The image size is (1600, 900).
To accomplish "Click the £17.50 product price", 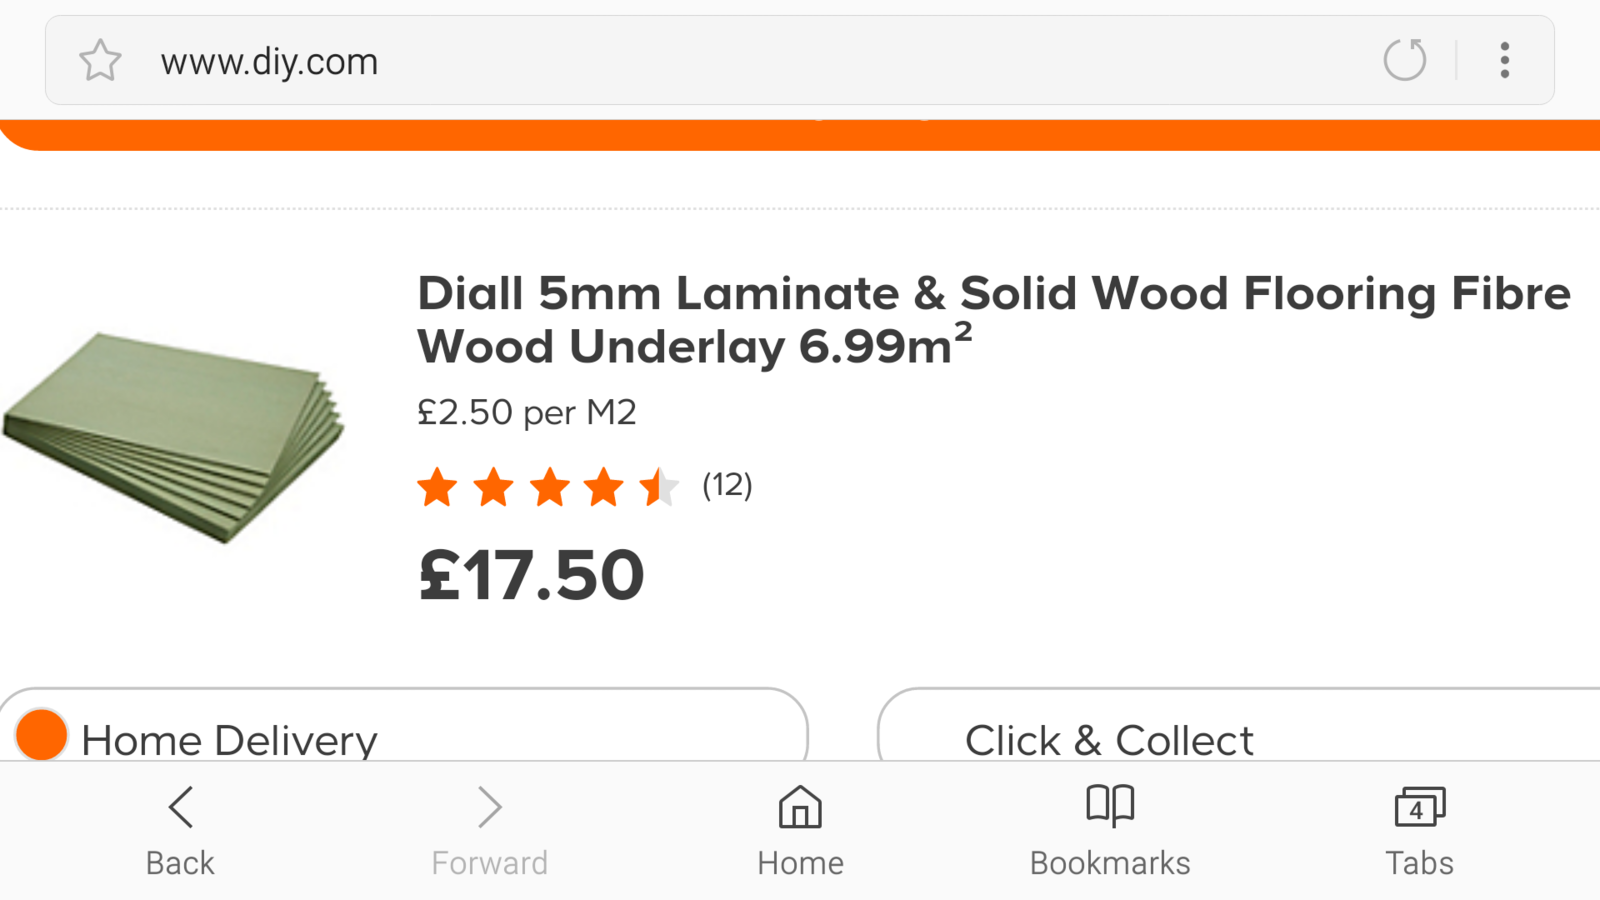I will (531, 576).
